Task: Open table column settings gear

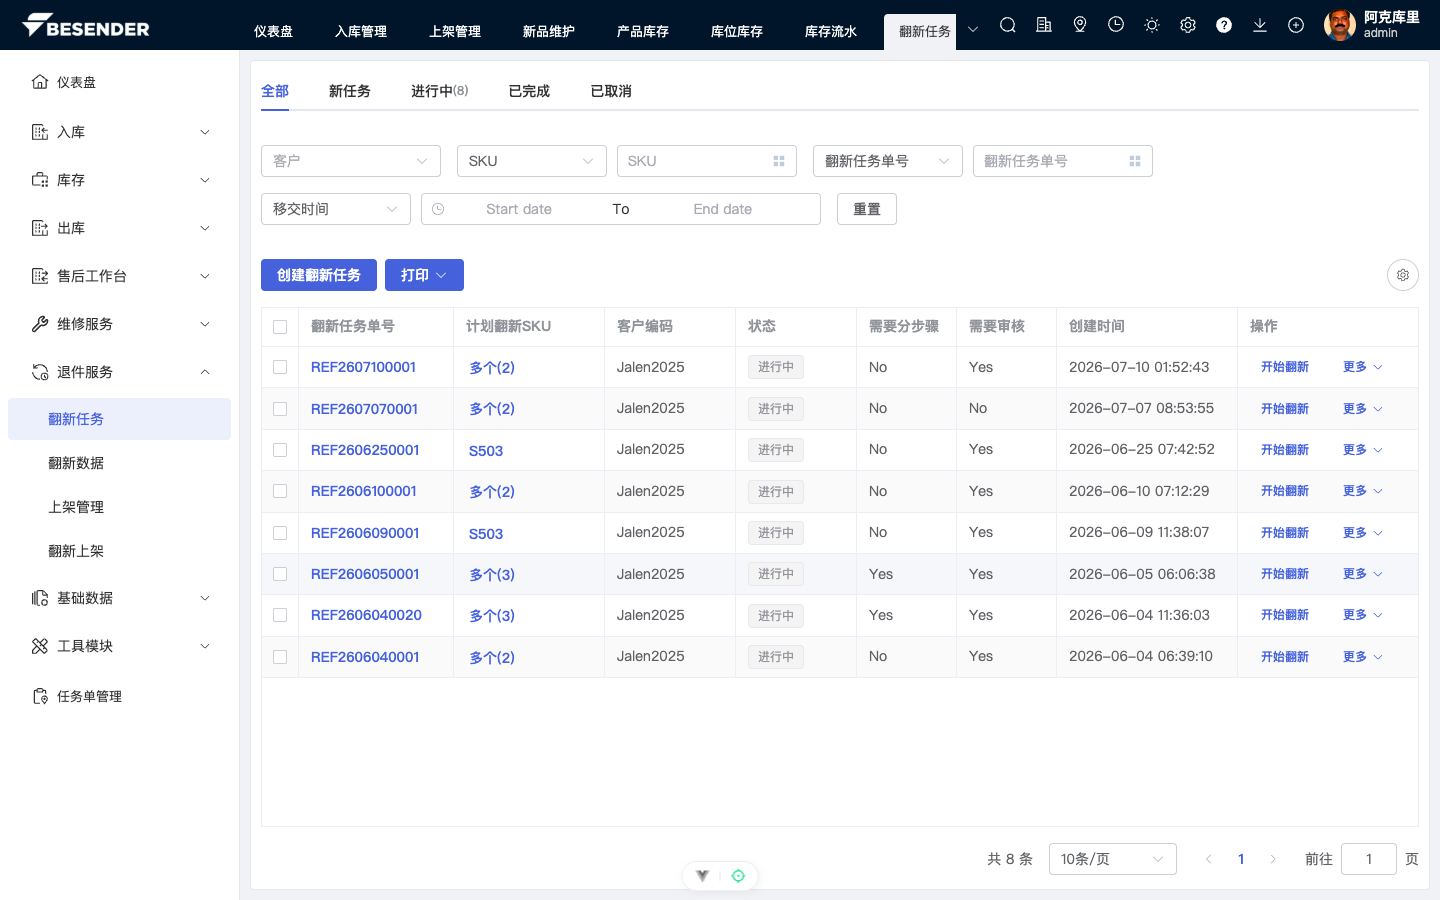Action: point(1403,275)
